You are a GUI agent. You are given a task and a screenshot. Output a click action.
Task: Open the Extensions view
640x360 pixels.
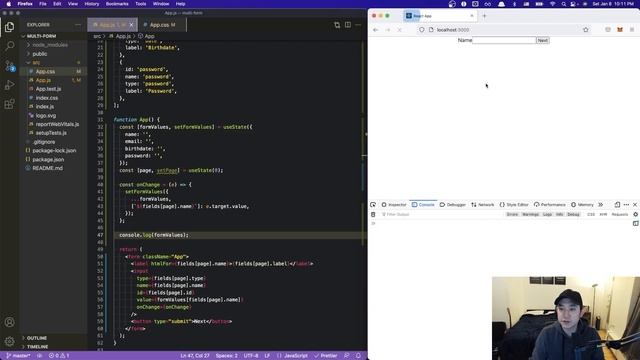(9, 104)
